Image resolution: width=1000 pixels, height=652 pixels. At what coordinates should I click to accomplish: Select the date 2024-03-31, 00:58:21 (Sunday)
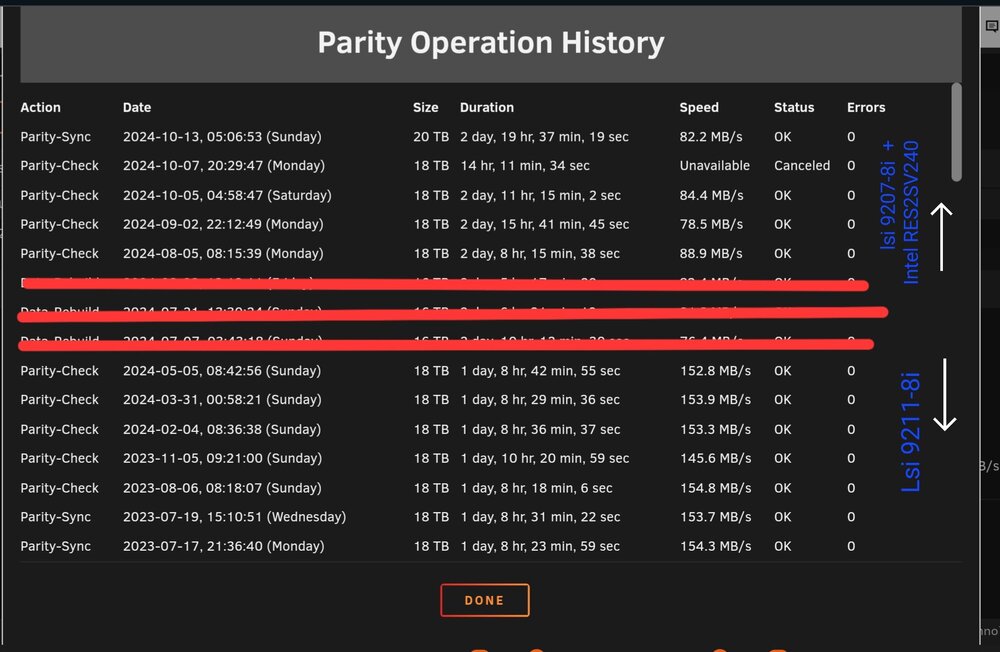click(222, 399)
